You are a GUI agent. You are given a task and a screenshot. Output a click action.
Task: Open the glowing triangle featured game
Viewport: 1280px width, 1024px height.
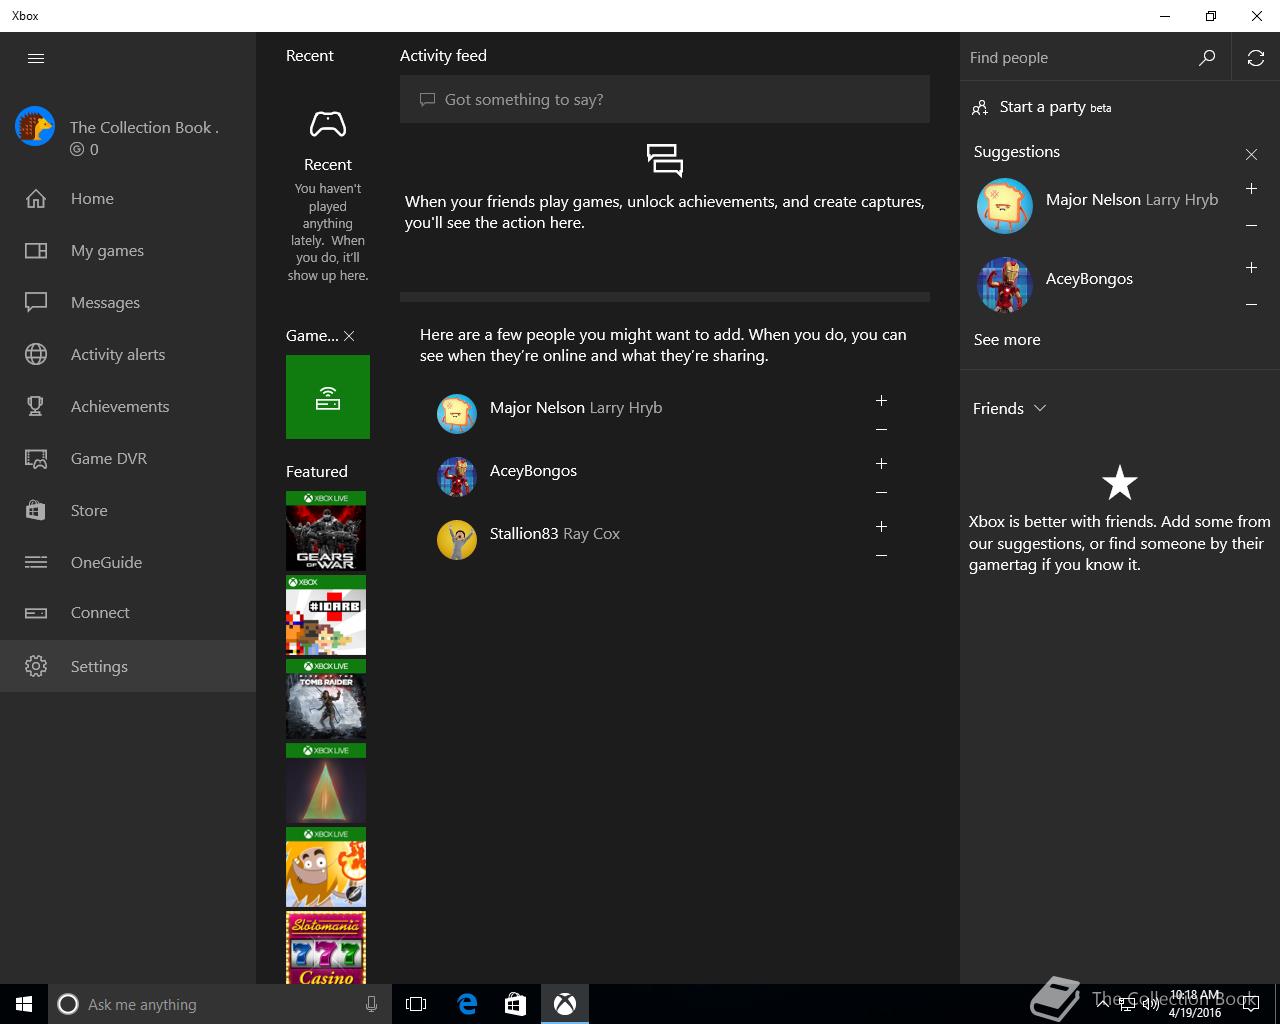[x=326, y=783]
